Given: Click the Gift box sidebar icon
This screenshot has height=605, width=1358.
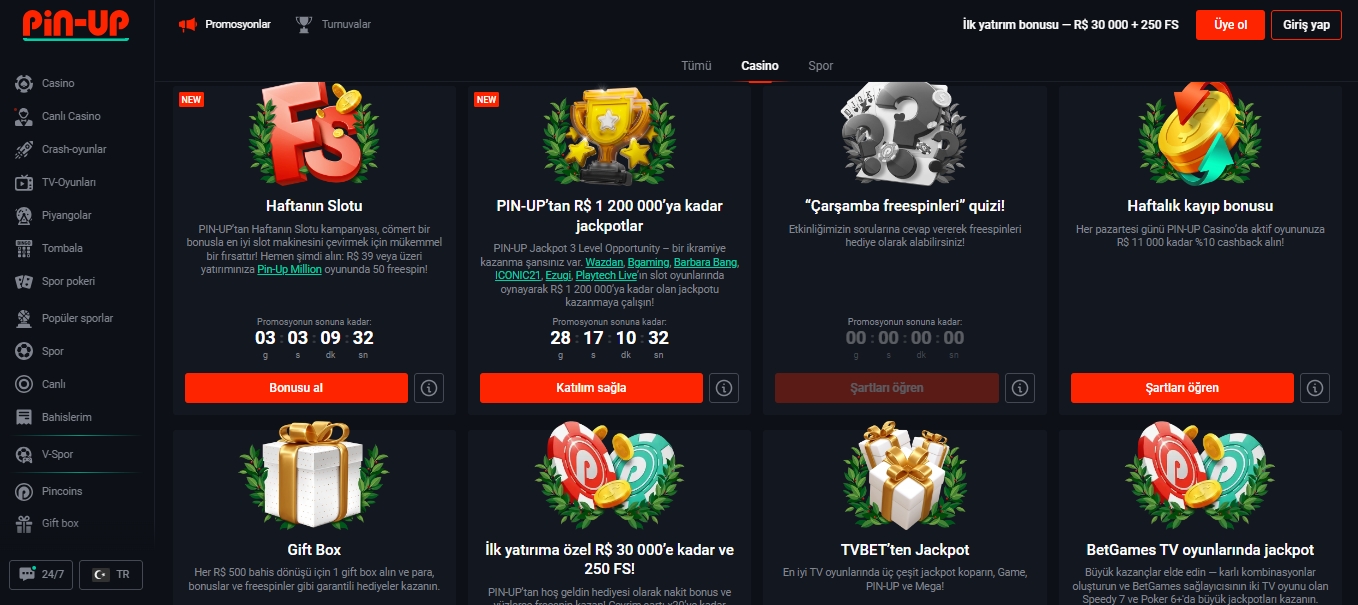Looking at the screenshot, I should (x=24, y=523).
